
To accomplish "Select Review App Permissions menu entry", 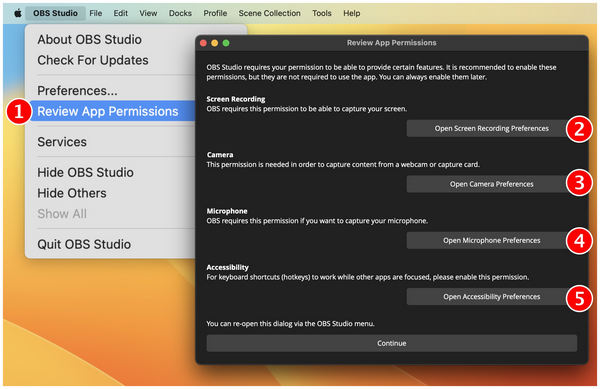I will 112,111.
